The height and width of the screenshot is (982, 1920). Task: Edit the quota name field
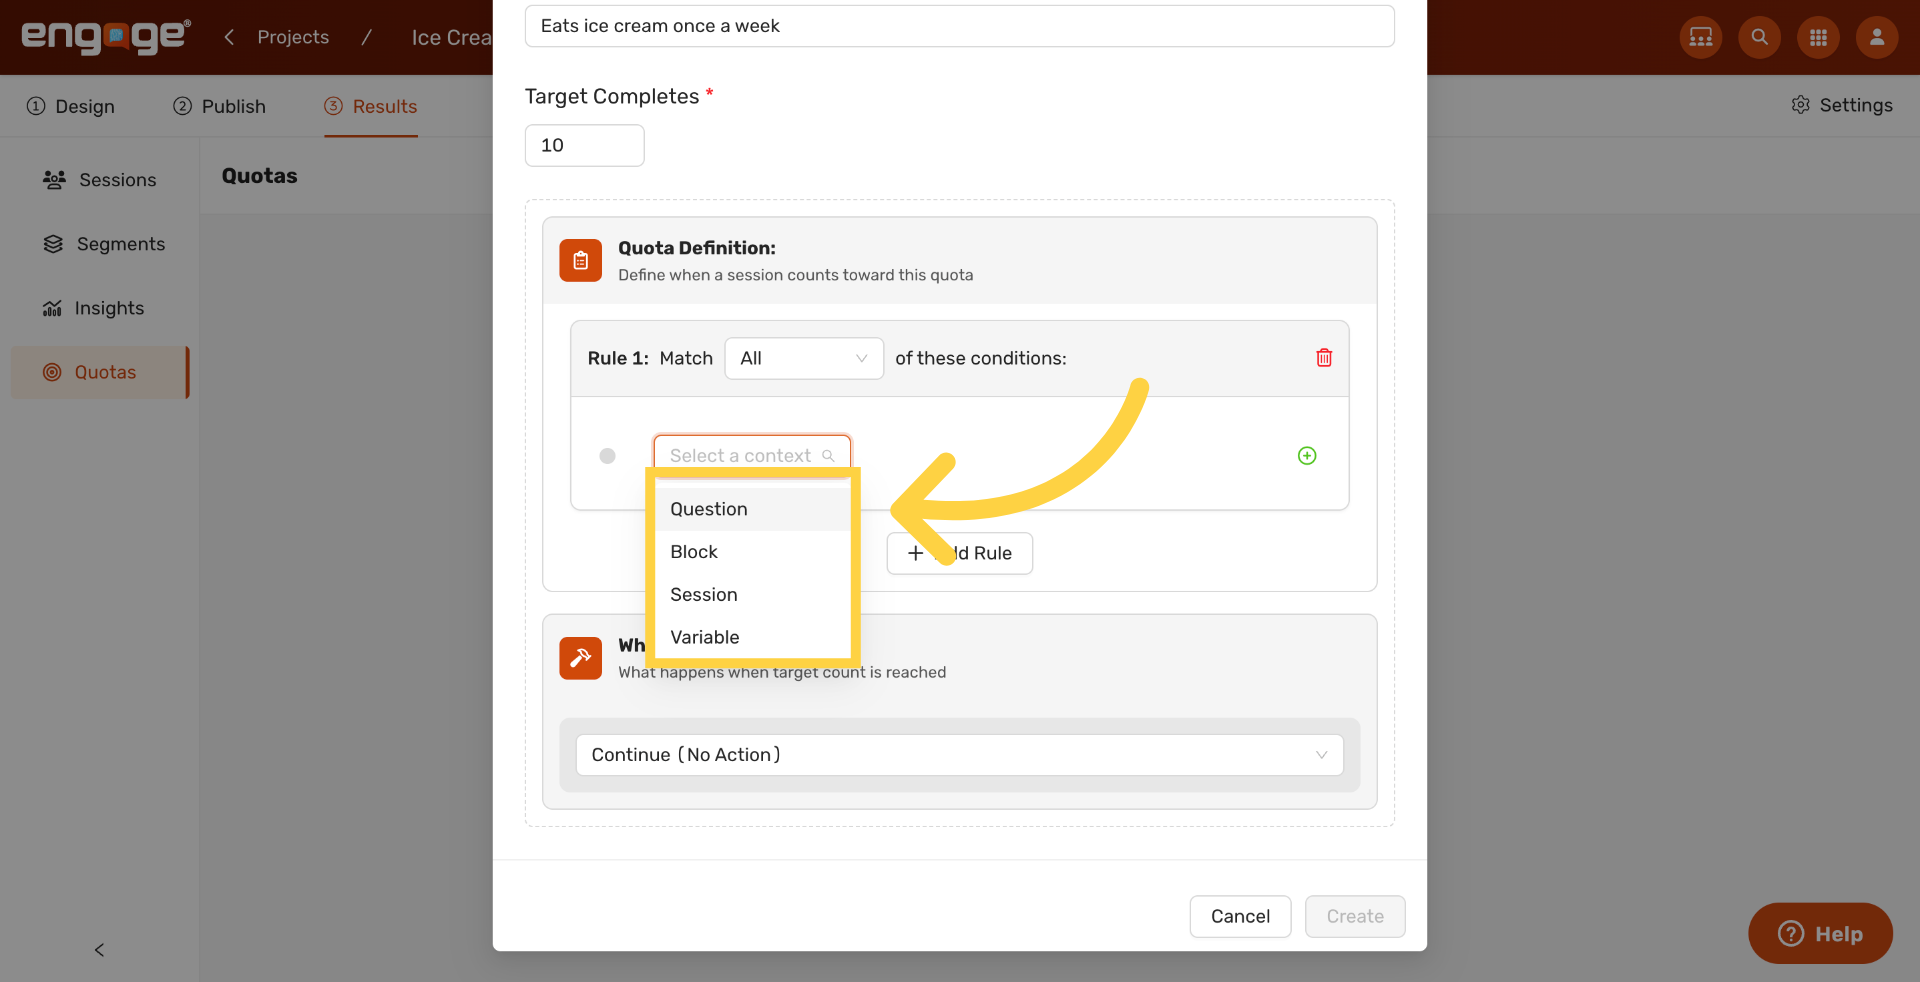pyautogui.click(x=959, y=26)
